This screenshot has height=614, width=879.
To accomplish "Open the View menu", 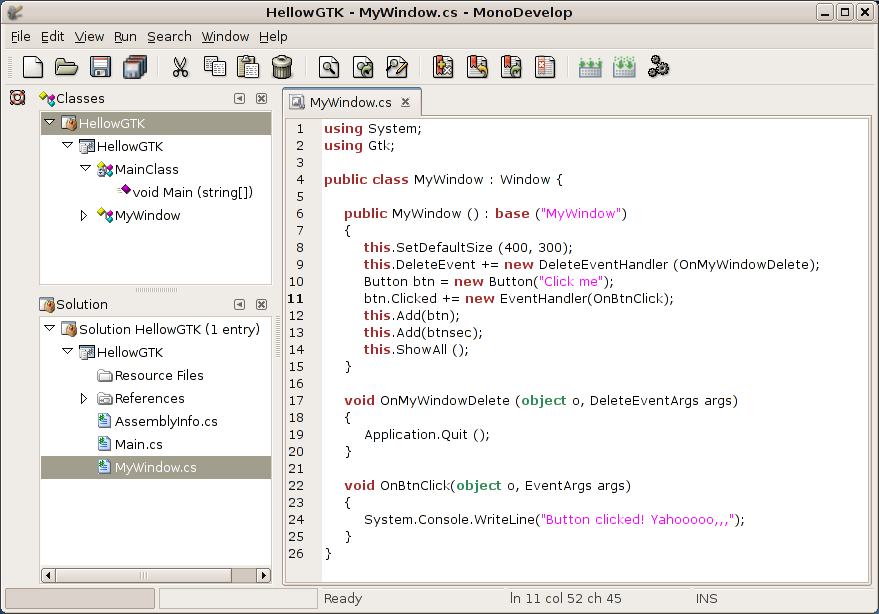I will (89, 36).
